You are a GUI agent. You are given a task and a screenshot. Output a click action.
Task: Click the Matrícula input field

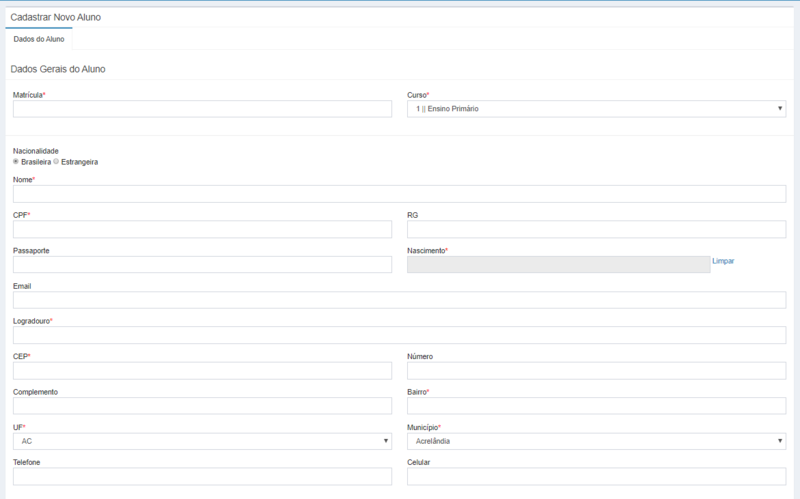coord(202,108)
